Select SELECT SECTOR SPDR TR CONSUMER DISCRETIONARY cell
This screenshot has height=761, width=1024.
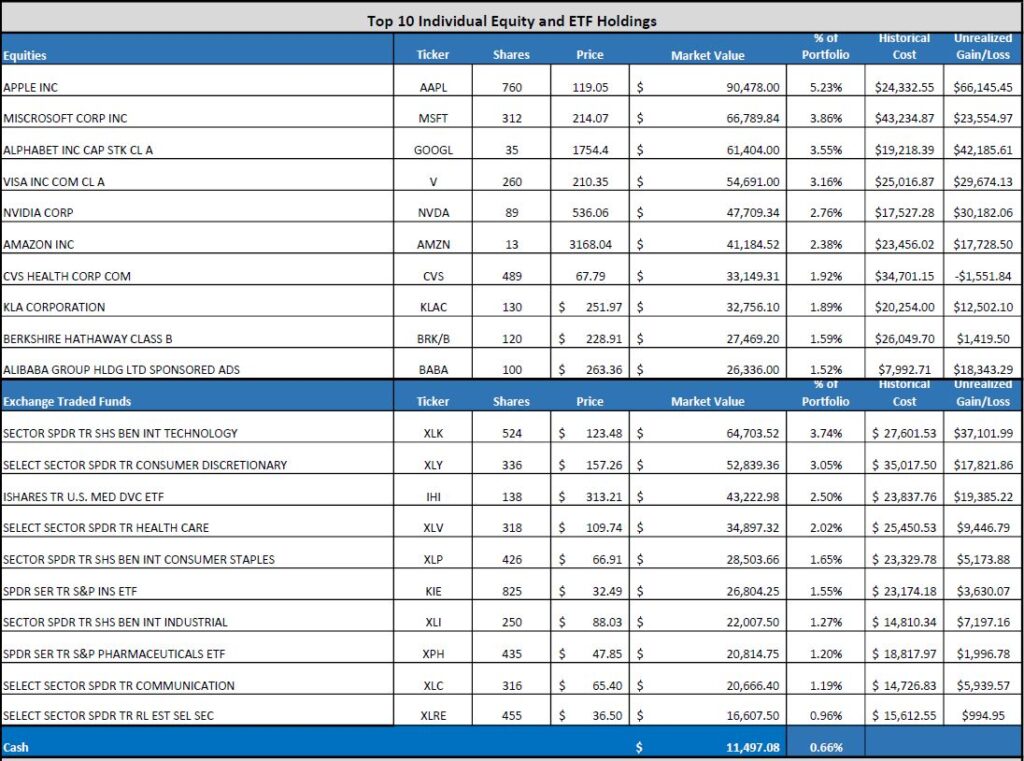click(197, 459)
